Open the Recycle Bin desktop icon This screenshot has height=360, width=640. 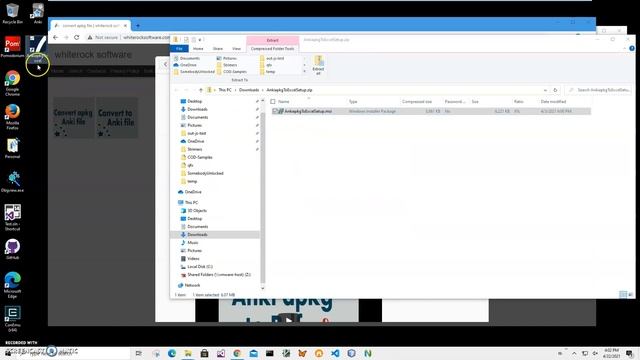(x=12, y=13)
